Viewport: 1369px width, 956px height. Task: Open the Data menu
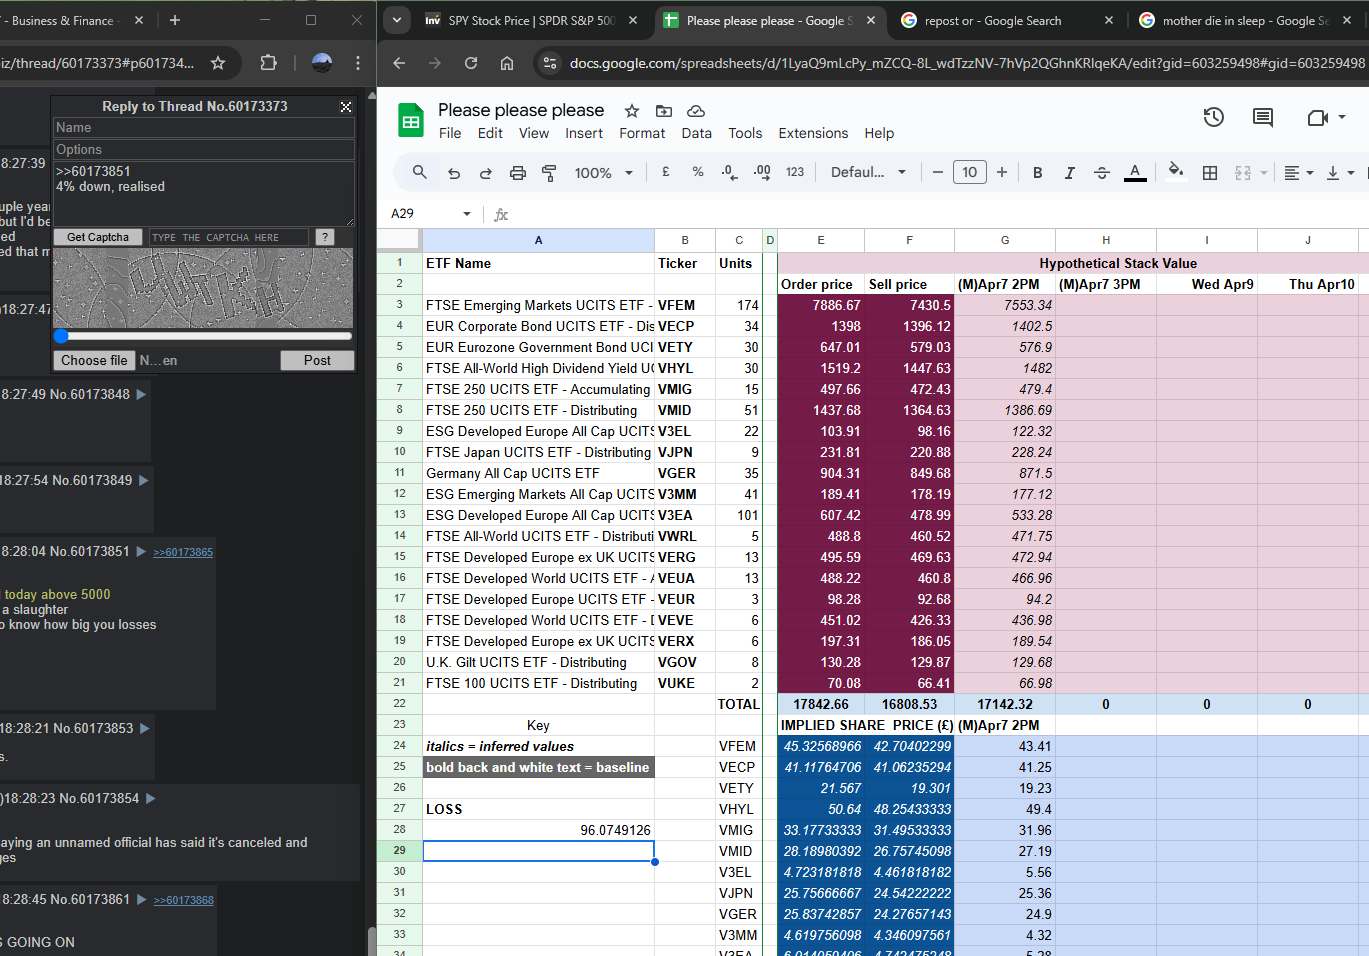click(x=697, y=133)
